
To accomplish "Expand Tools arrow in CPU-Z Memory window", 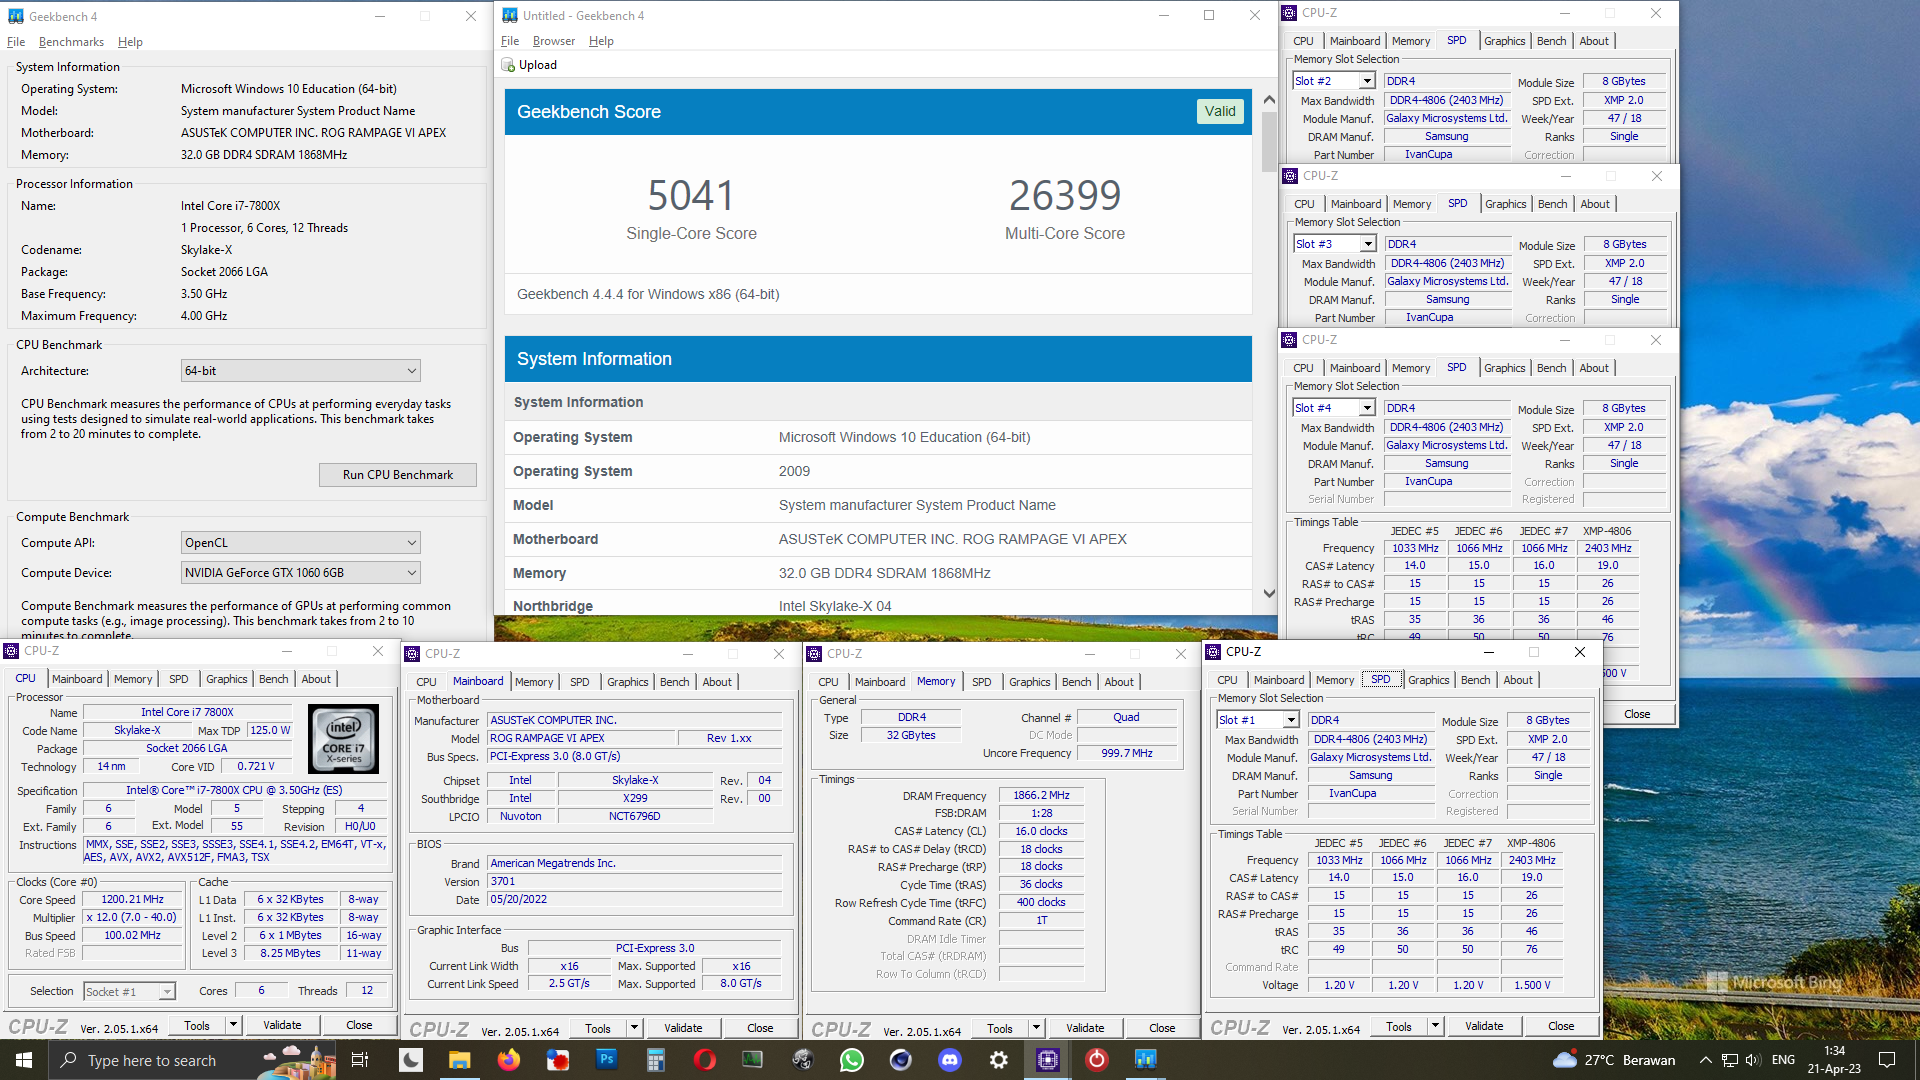I will (1036, 1028).
